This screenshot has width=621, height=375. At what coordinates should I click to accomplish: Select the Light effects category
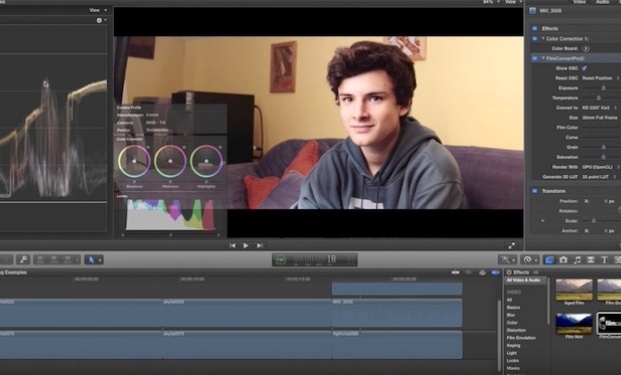[x=512, y=353]
